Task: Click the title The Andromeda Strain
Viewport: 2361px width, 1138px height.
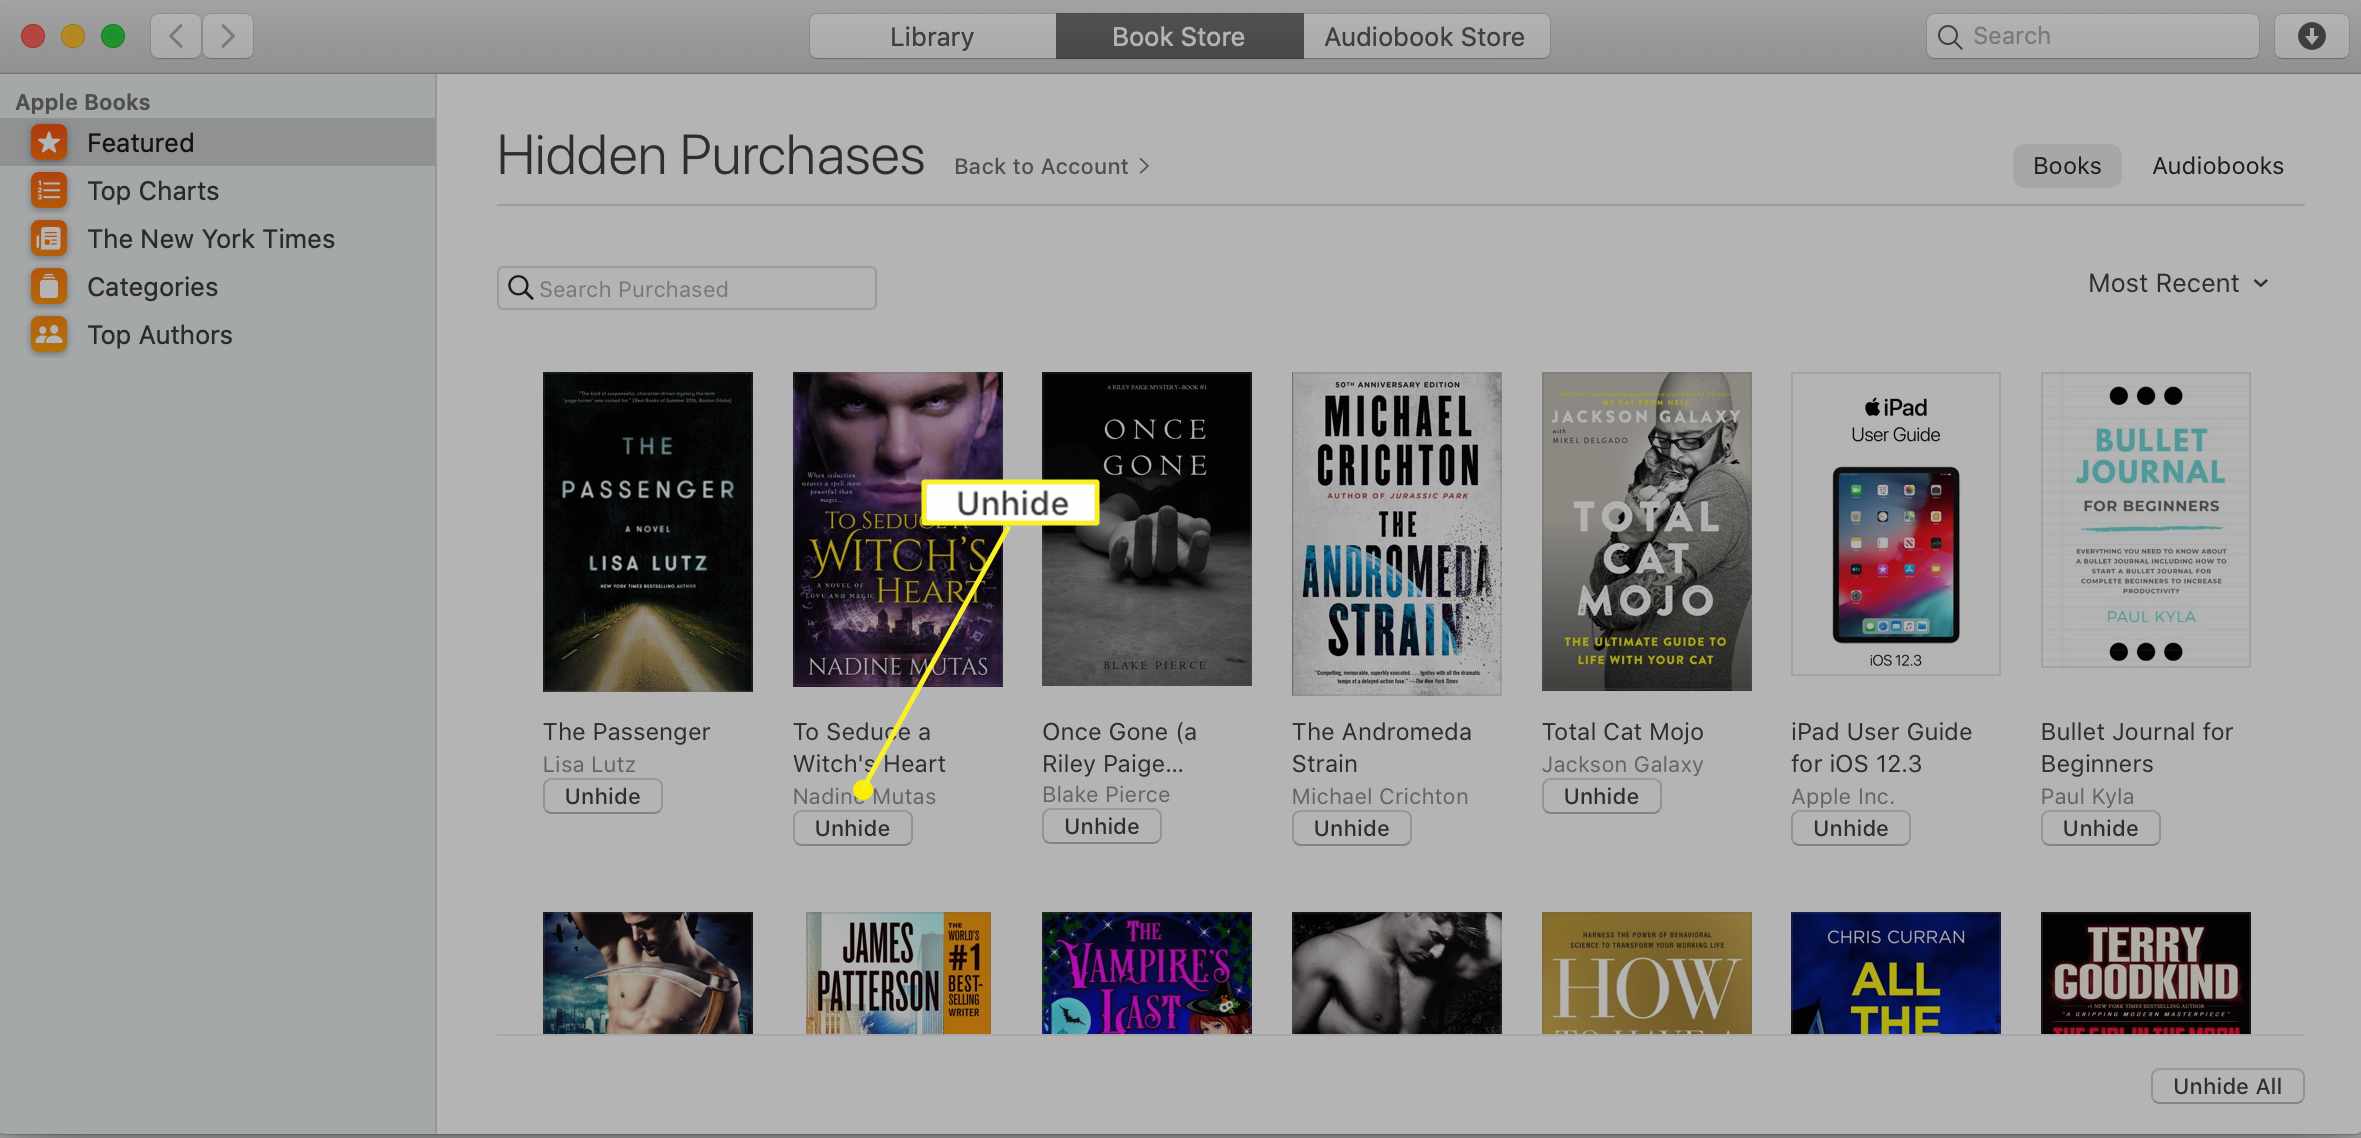Action: point(1381,748)
